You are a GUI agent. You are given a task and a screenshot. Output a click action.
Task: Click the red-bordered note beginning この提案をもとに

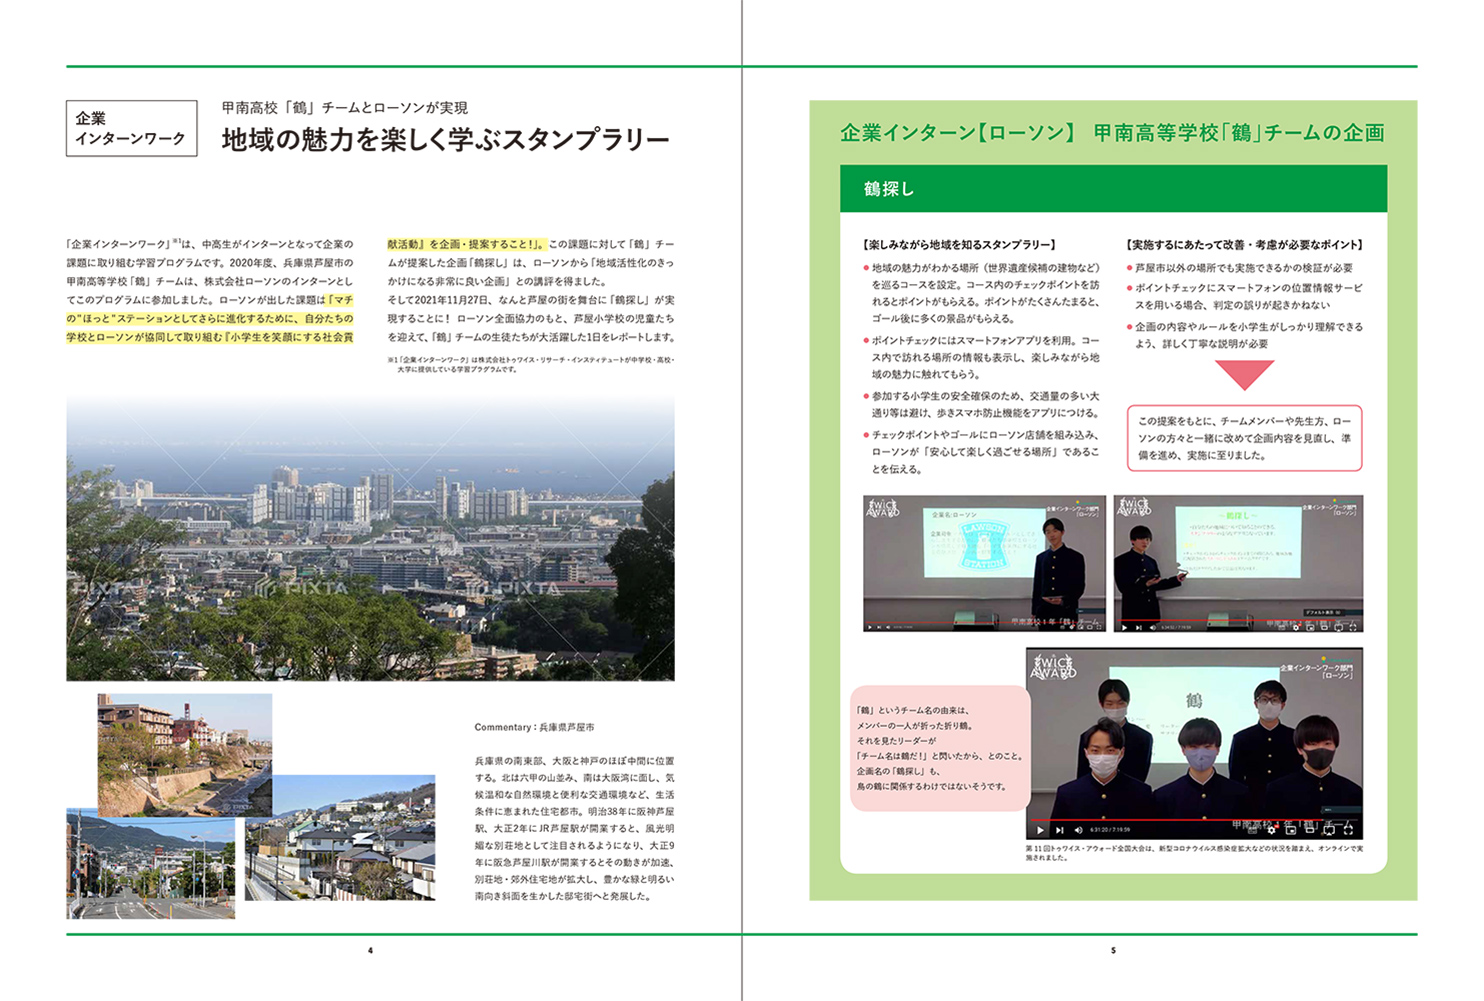(x=1244, y=438)
